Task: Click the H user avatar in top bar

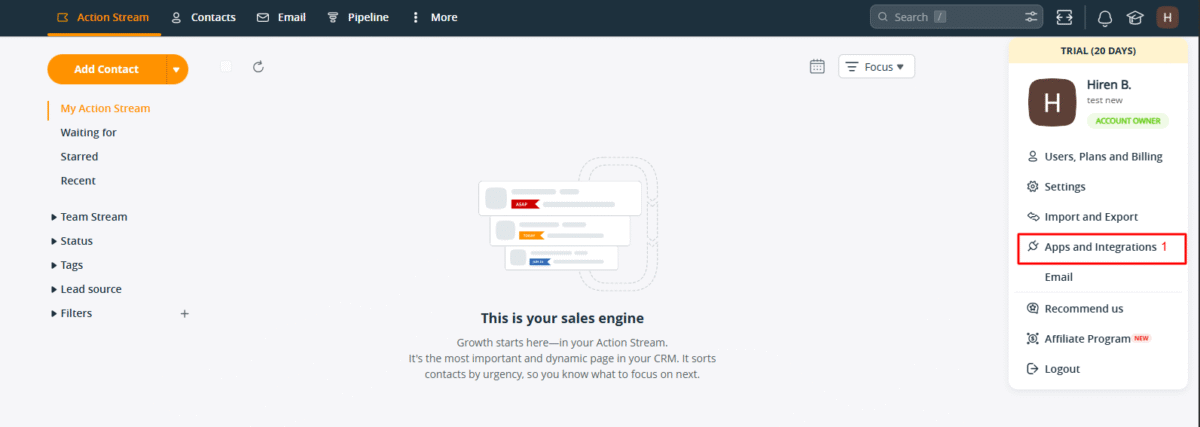Action: point(1167,17)
